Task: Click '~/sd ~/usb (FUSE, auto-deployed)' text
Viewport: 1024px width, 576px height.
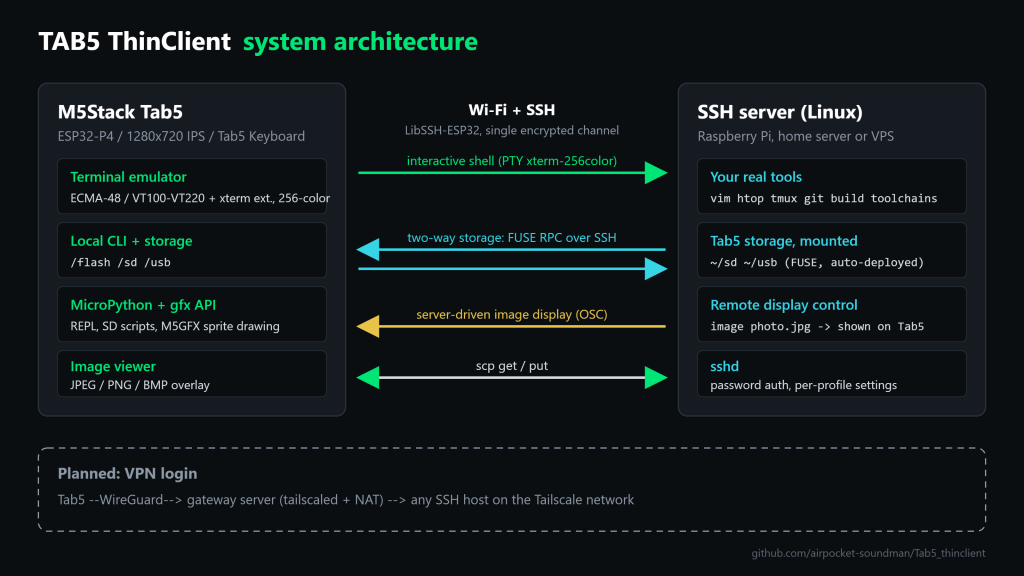Action: 817,262
